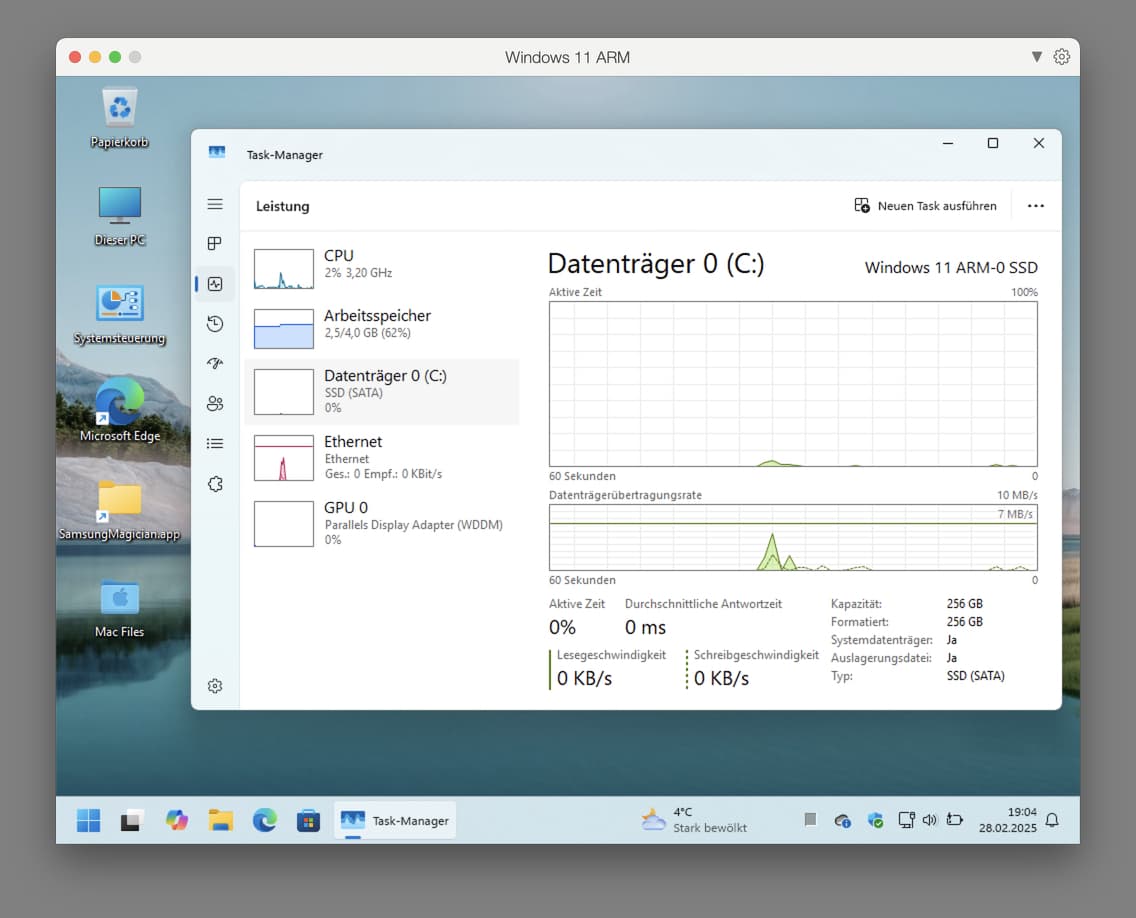Select the GPU 0 performance entry
The height and width of the screenshot is (918, 1136).
pyautogui.click(x=382, y=523)
